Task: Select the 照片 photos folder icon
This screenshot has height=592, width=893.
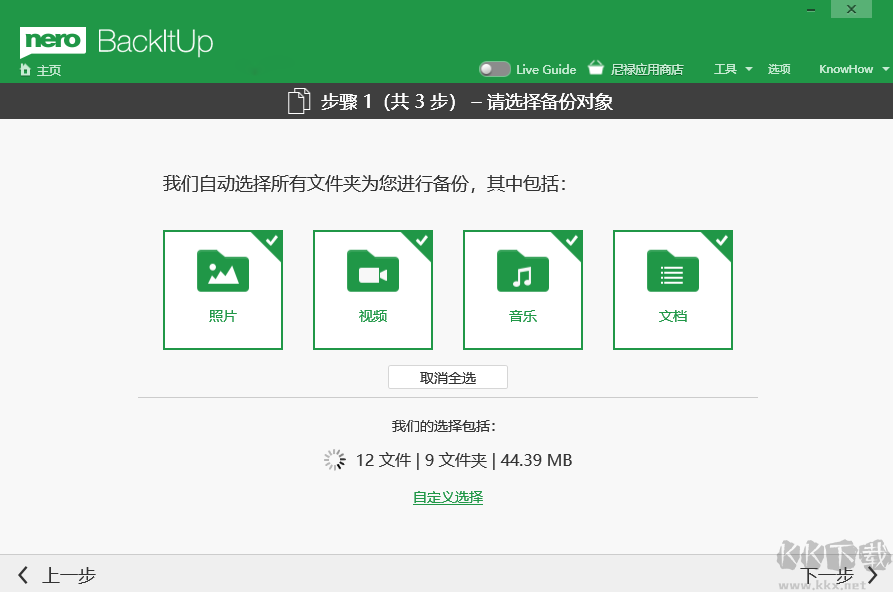Action: click(222, 272)
